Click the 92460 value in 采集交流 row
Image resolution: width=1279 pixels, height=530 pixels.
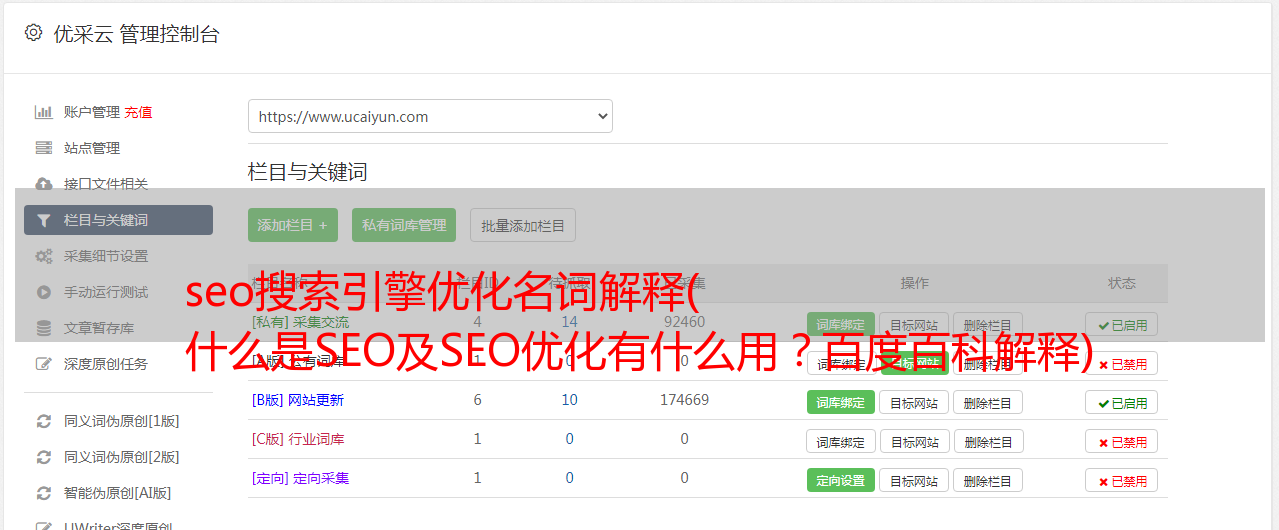click(684, 322)
